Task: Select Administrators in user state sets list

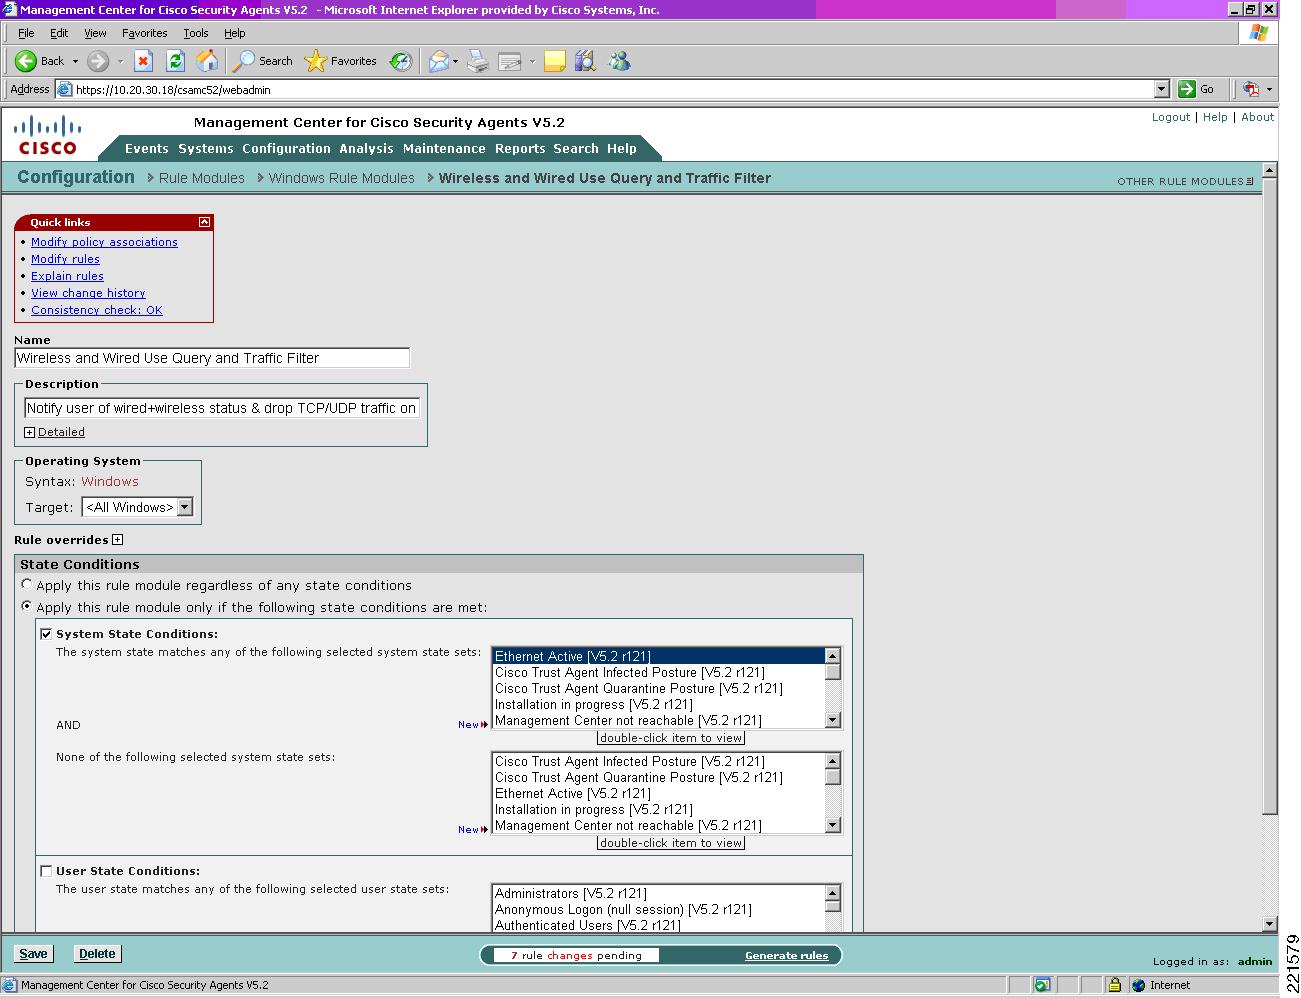Action: pyautogui.click(x=658, y=893)
